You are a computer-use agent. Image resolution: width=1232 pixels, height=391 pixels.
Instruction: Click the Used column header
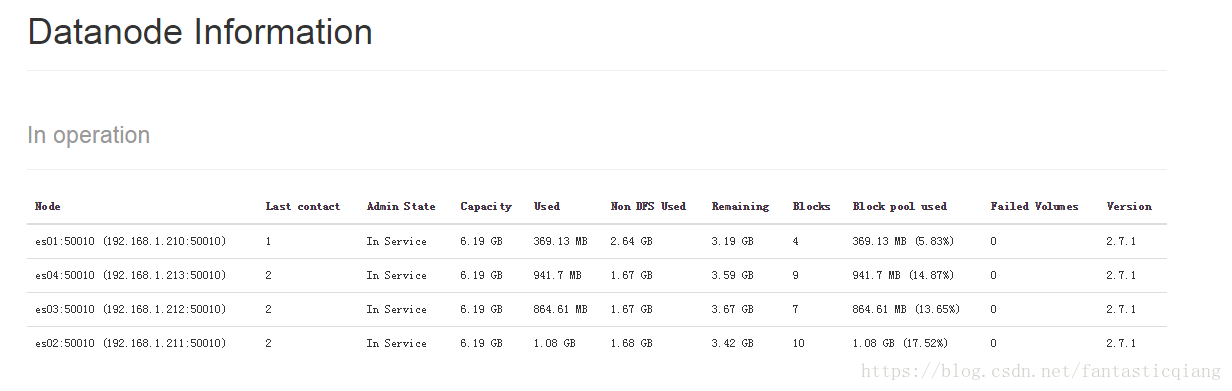[x=547, y=207]
